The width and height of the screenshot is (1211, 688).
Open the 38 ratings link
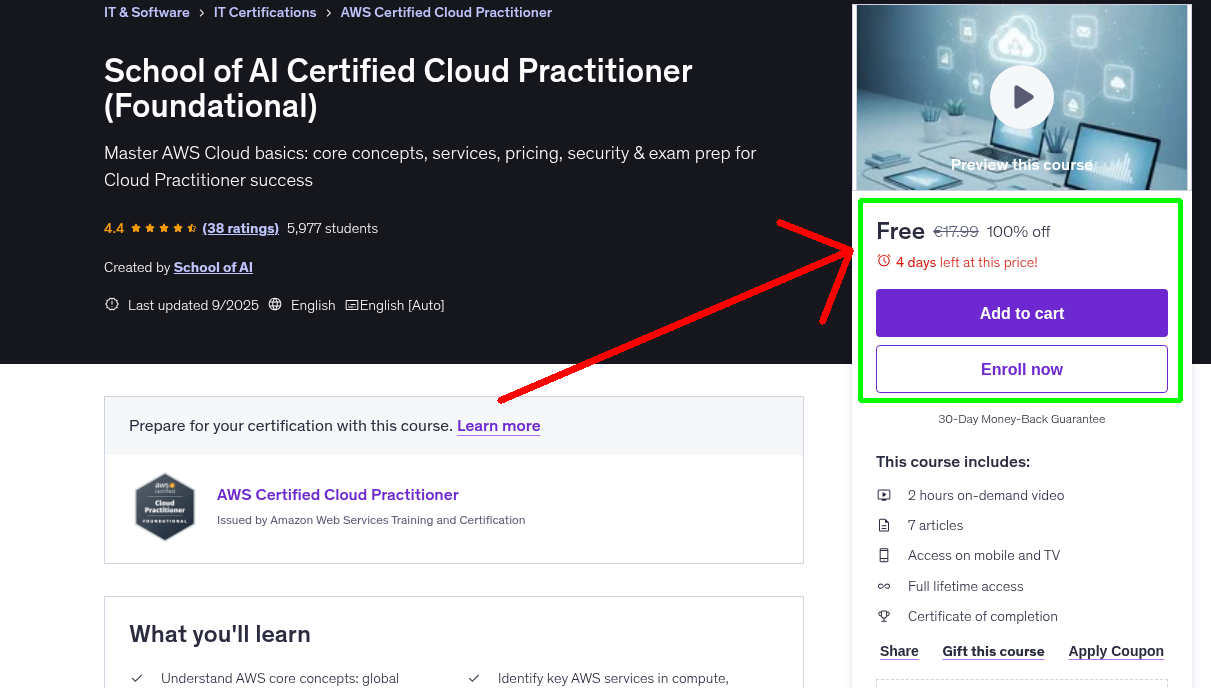click(x=240, y=228)
